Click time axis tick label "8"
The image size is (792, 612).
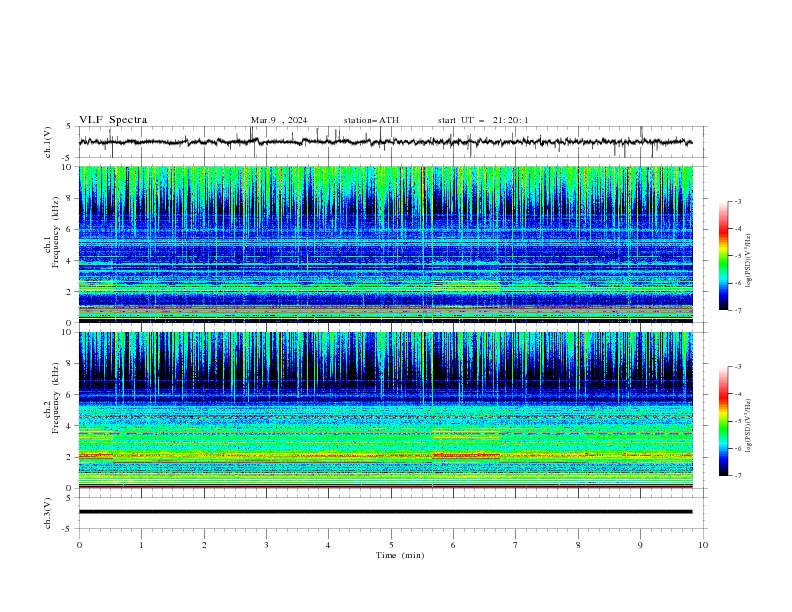point(578,545)
